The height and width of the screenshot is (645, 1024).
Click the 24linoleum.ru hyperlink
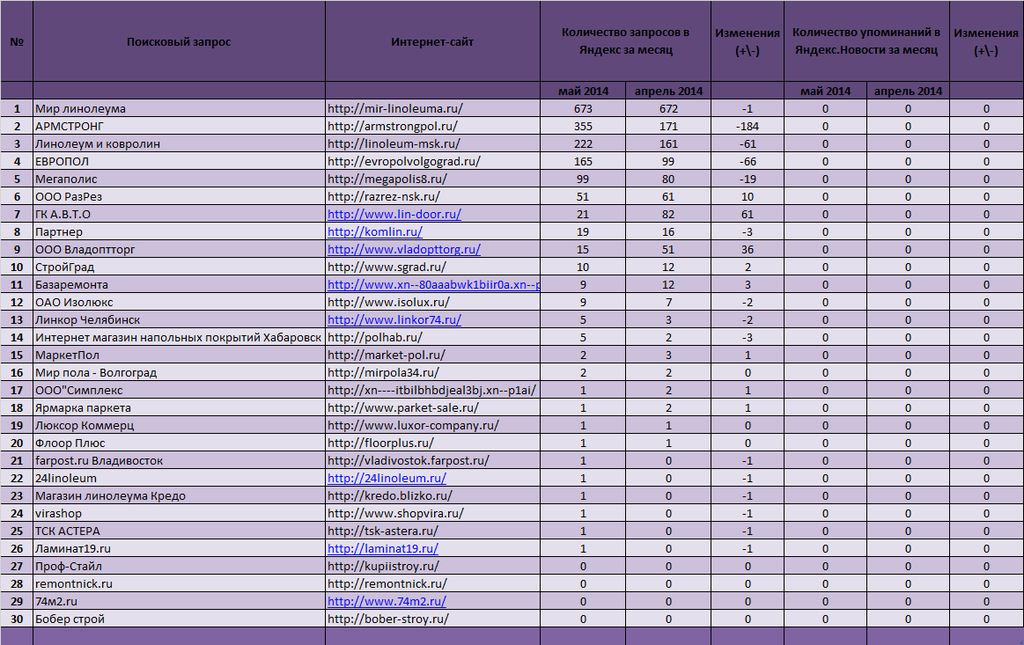pos(387,479)
